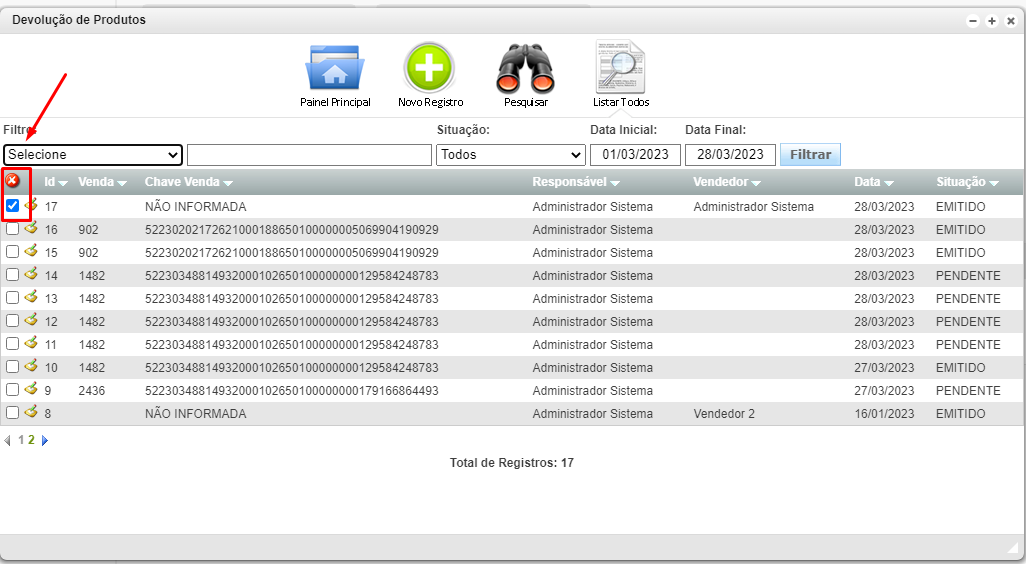Click the green Novo Registro plus icon

coord(429,68)
